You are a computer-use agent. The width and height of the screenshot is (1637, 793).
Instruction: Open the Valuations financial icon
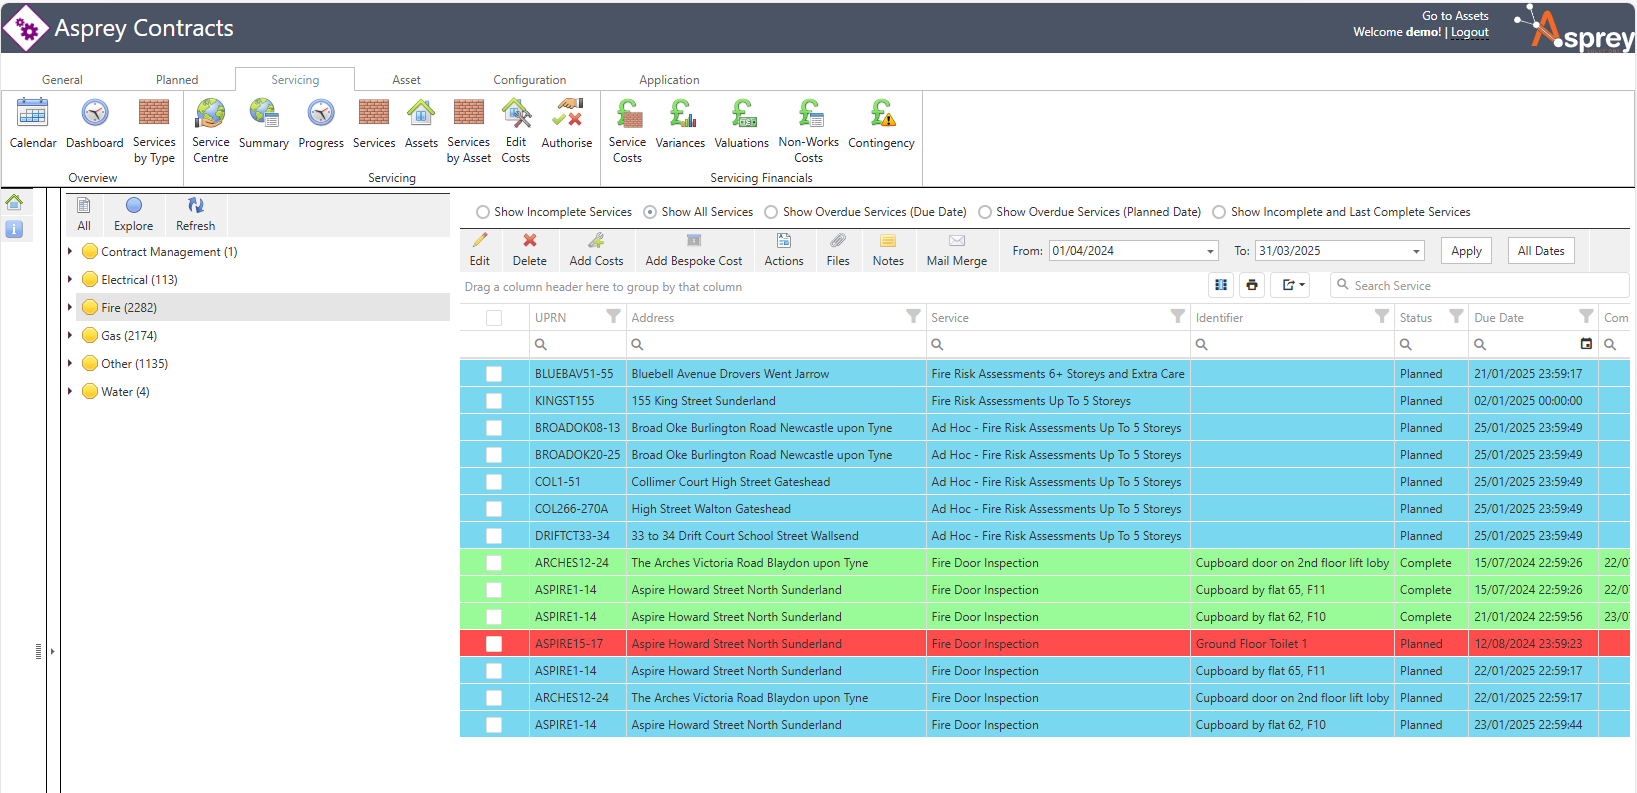[742, 114]
